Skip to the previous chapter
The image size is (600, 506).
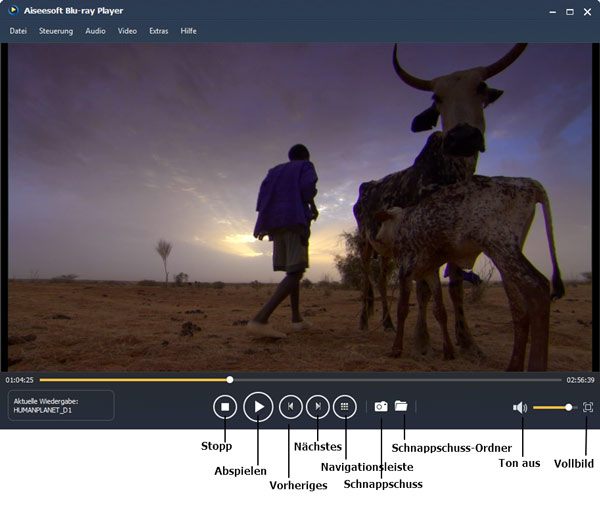coord(290,407)
